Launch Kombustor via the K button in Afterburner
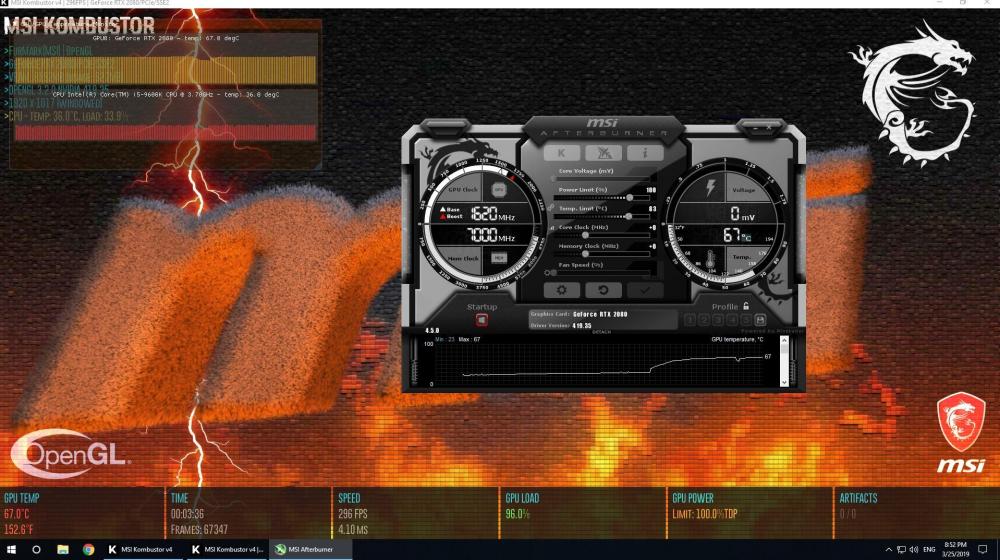Viewport: 1000px width, 560px height. click(x=561, y=152)
